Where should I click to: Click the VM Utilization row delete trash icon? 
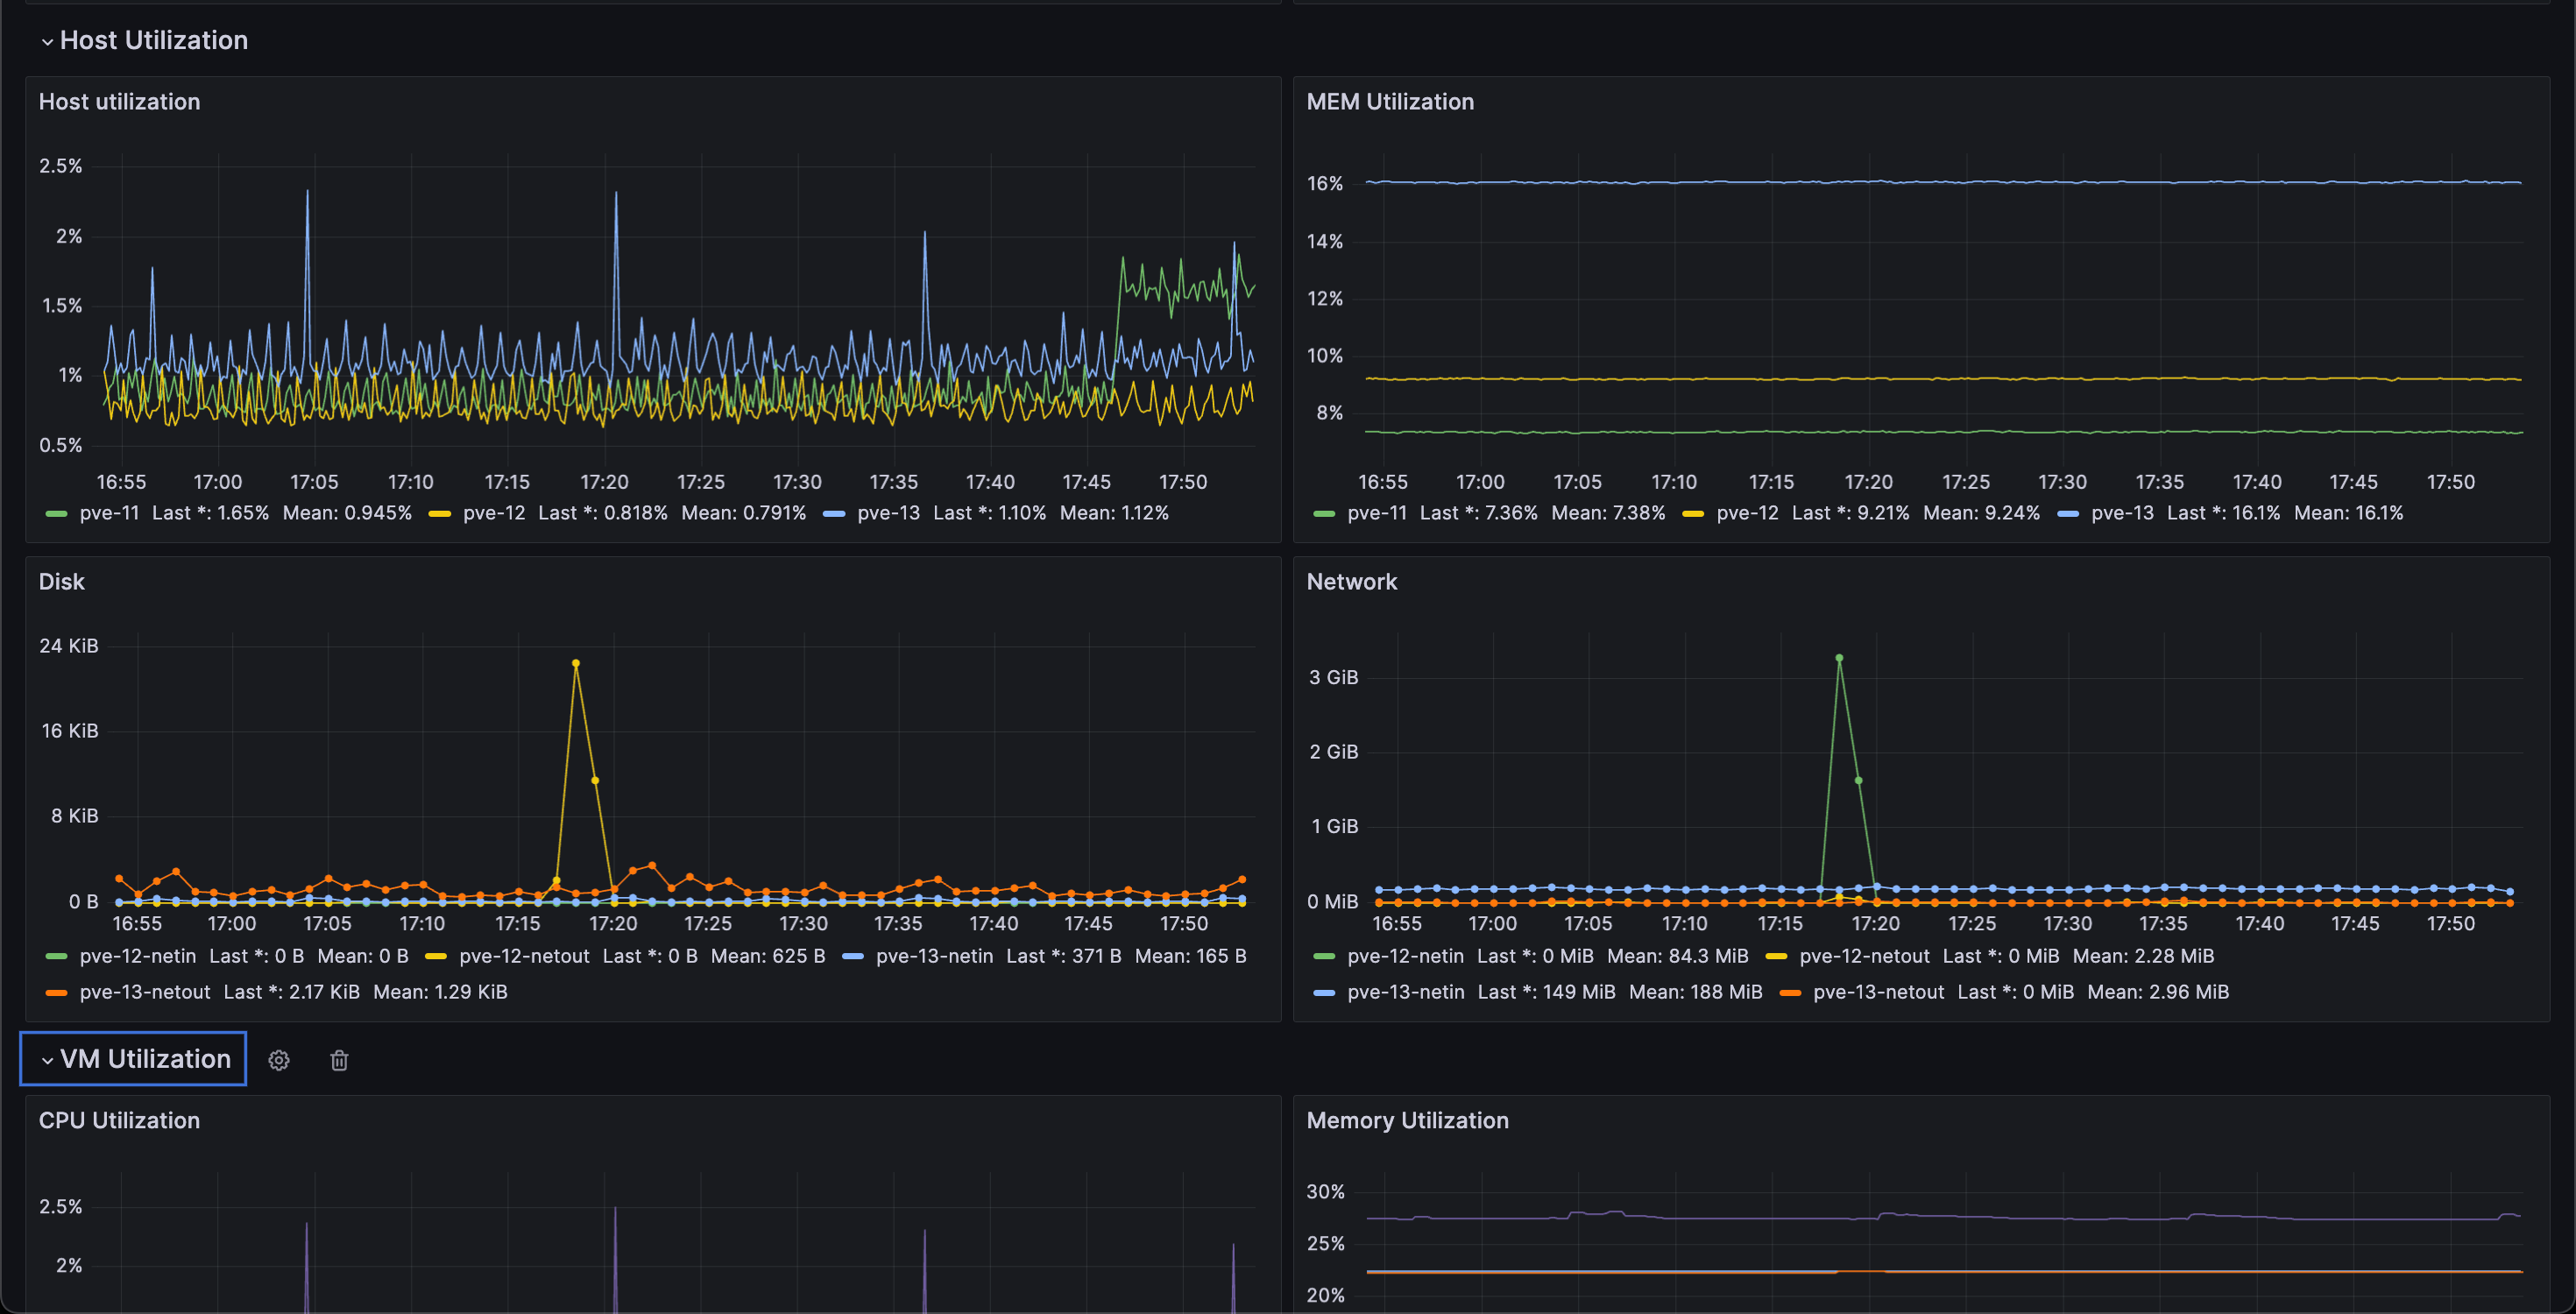pos(339,1060)
